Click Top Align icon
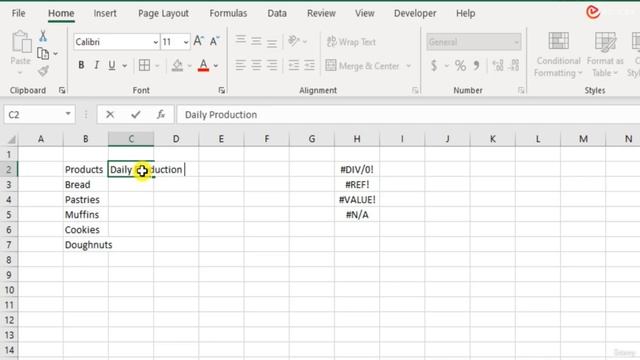The height and width of the screenshot is (360, 640). [x=240, y=40]
